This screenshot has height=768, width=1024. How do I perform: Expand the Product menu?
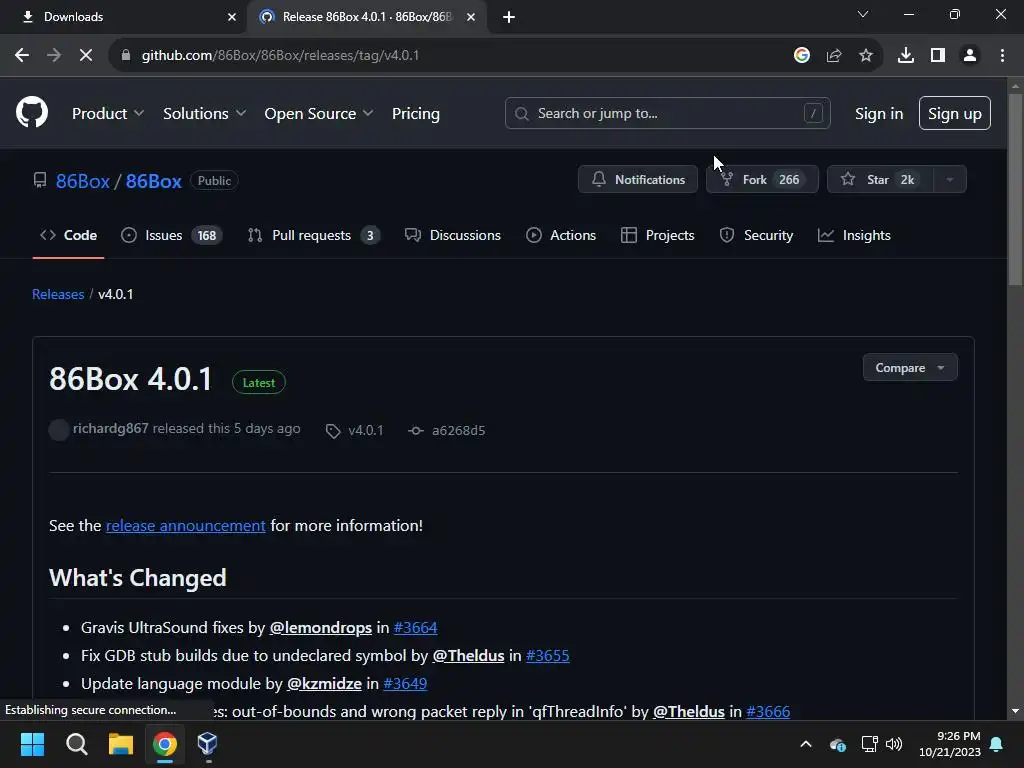pos(108,114)
